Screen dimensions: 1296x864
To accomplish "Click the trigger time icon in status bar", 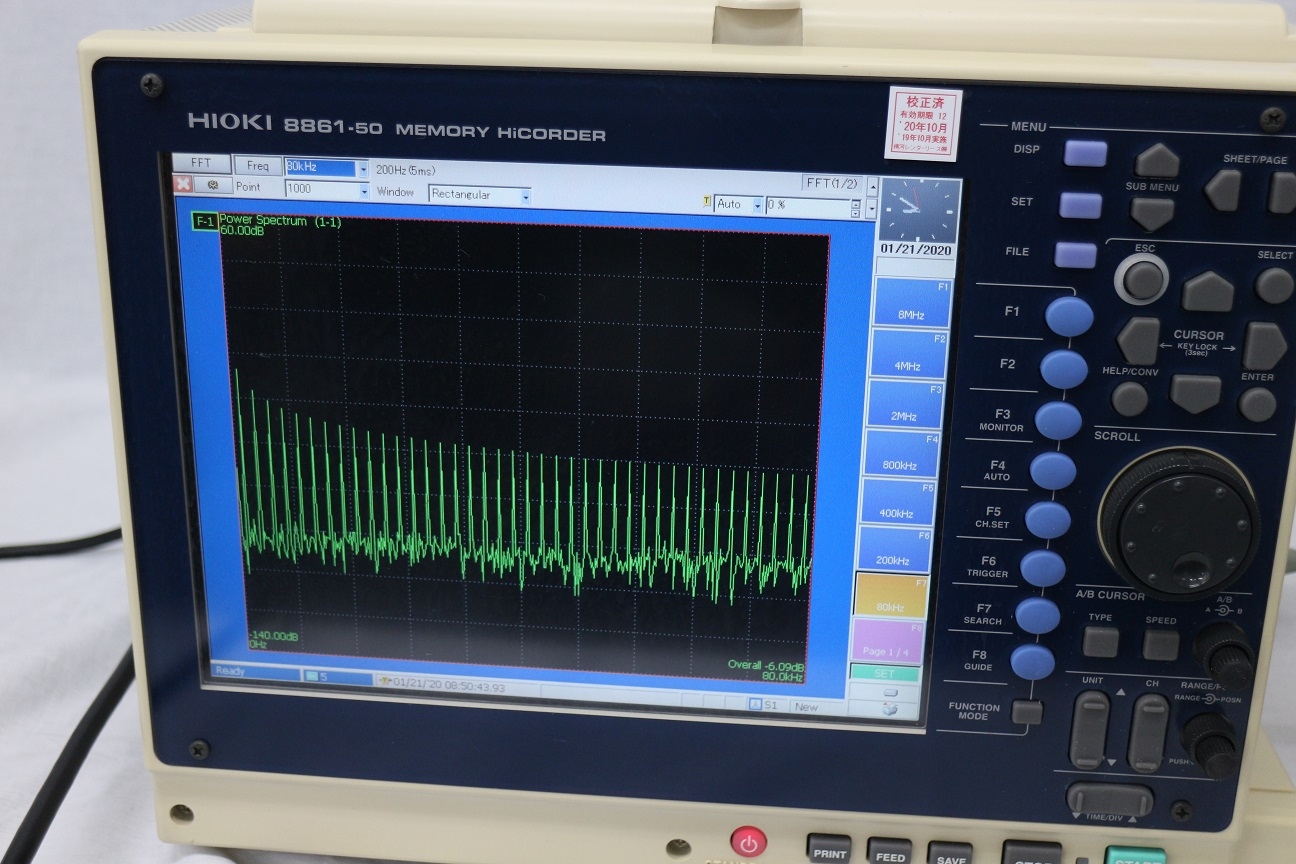I will click(386, 682).
